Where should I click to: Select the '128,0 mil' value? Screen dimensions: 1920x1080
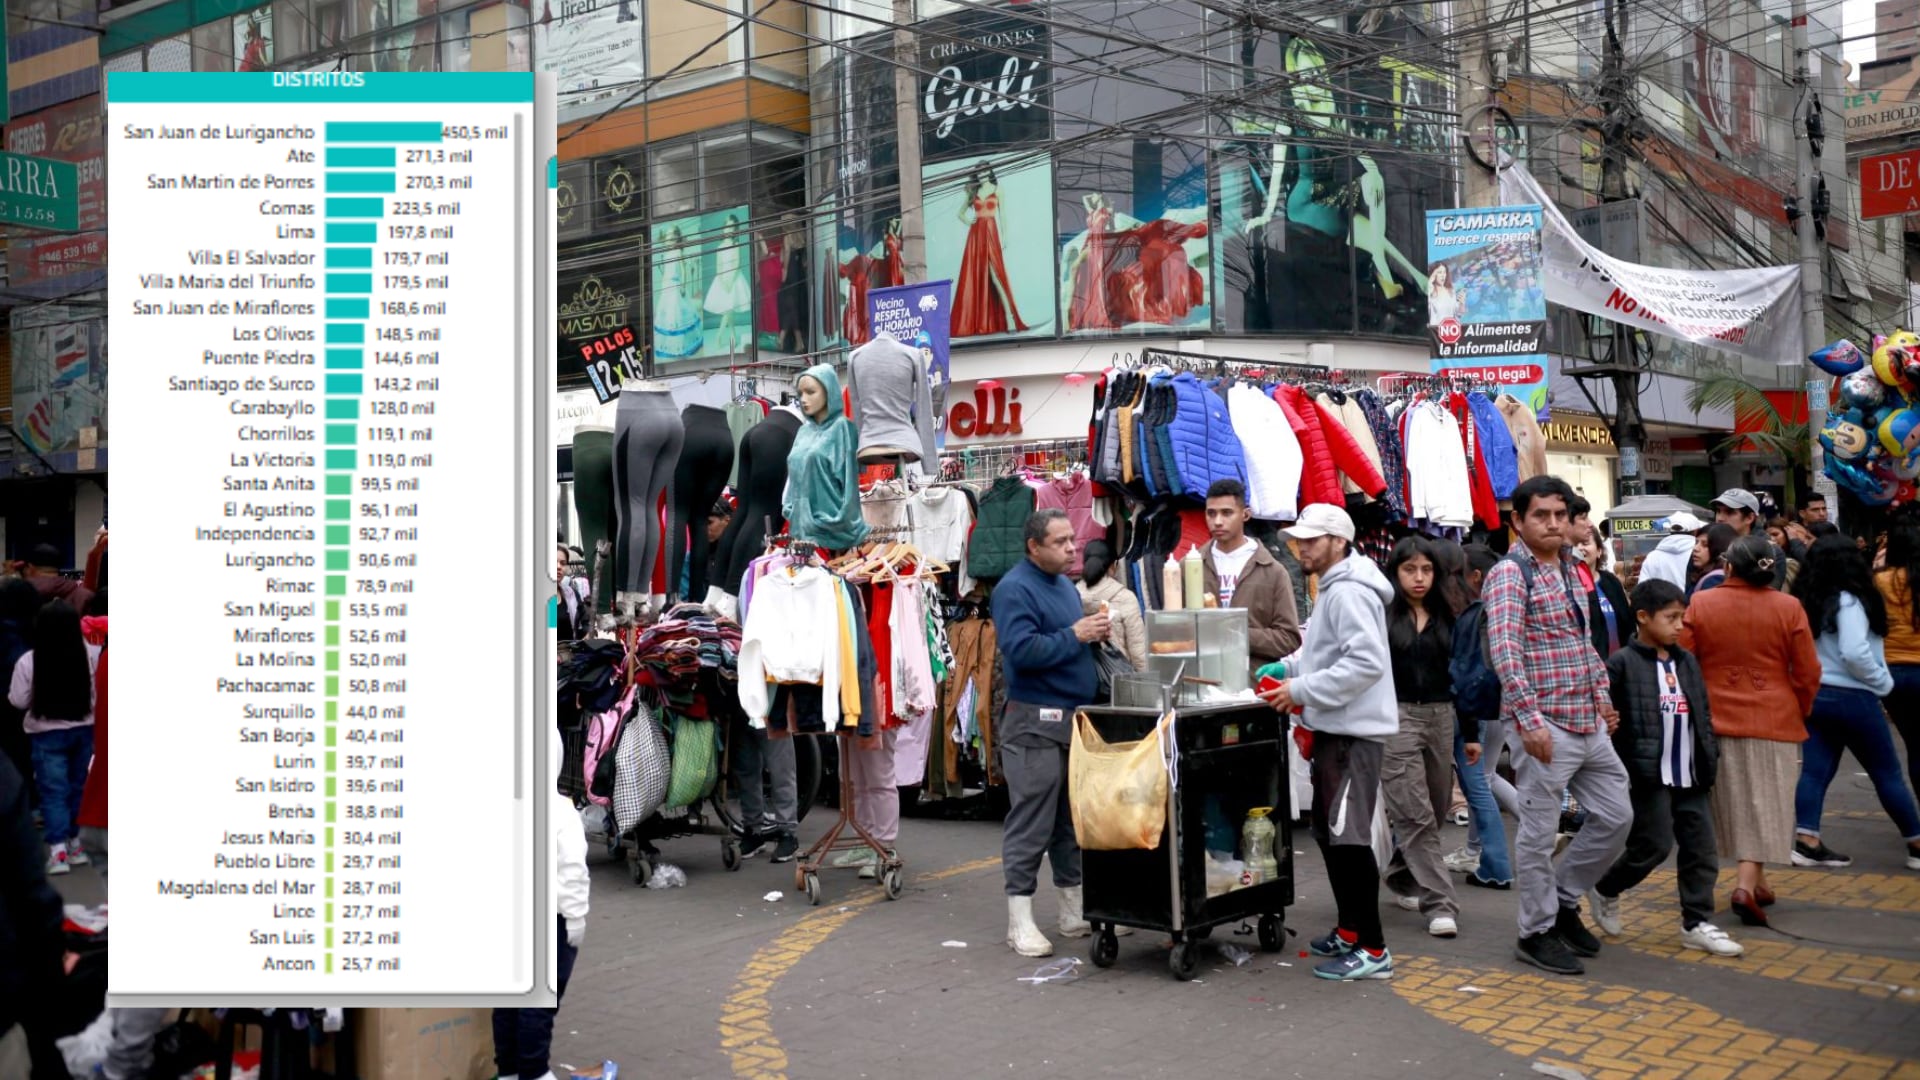[402, 408]
